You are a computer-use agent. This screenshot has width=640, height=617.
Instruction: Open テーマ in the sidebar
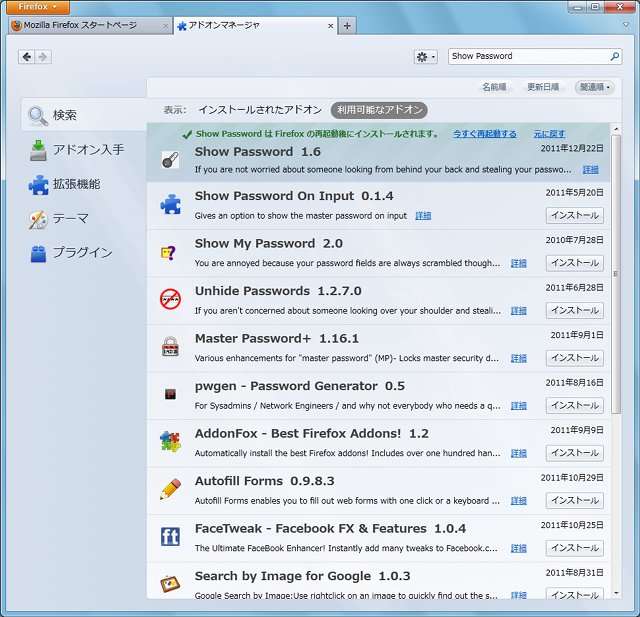[x=84, y=218]
